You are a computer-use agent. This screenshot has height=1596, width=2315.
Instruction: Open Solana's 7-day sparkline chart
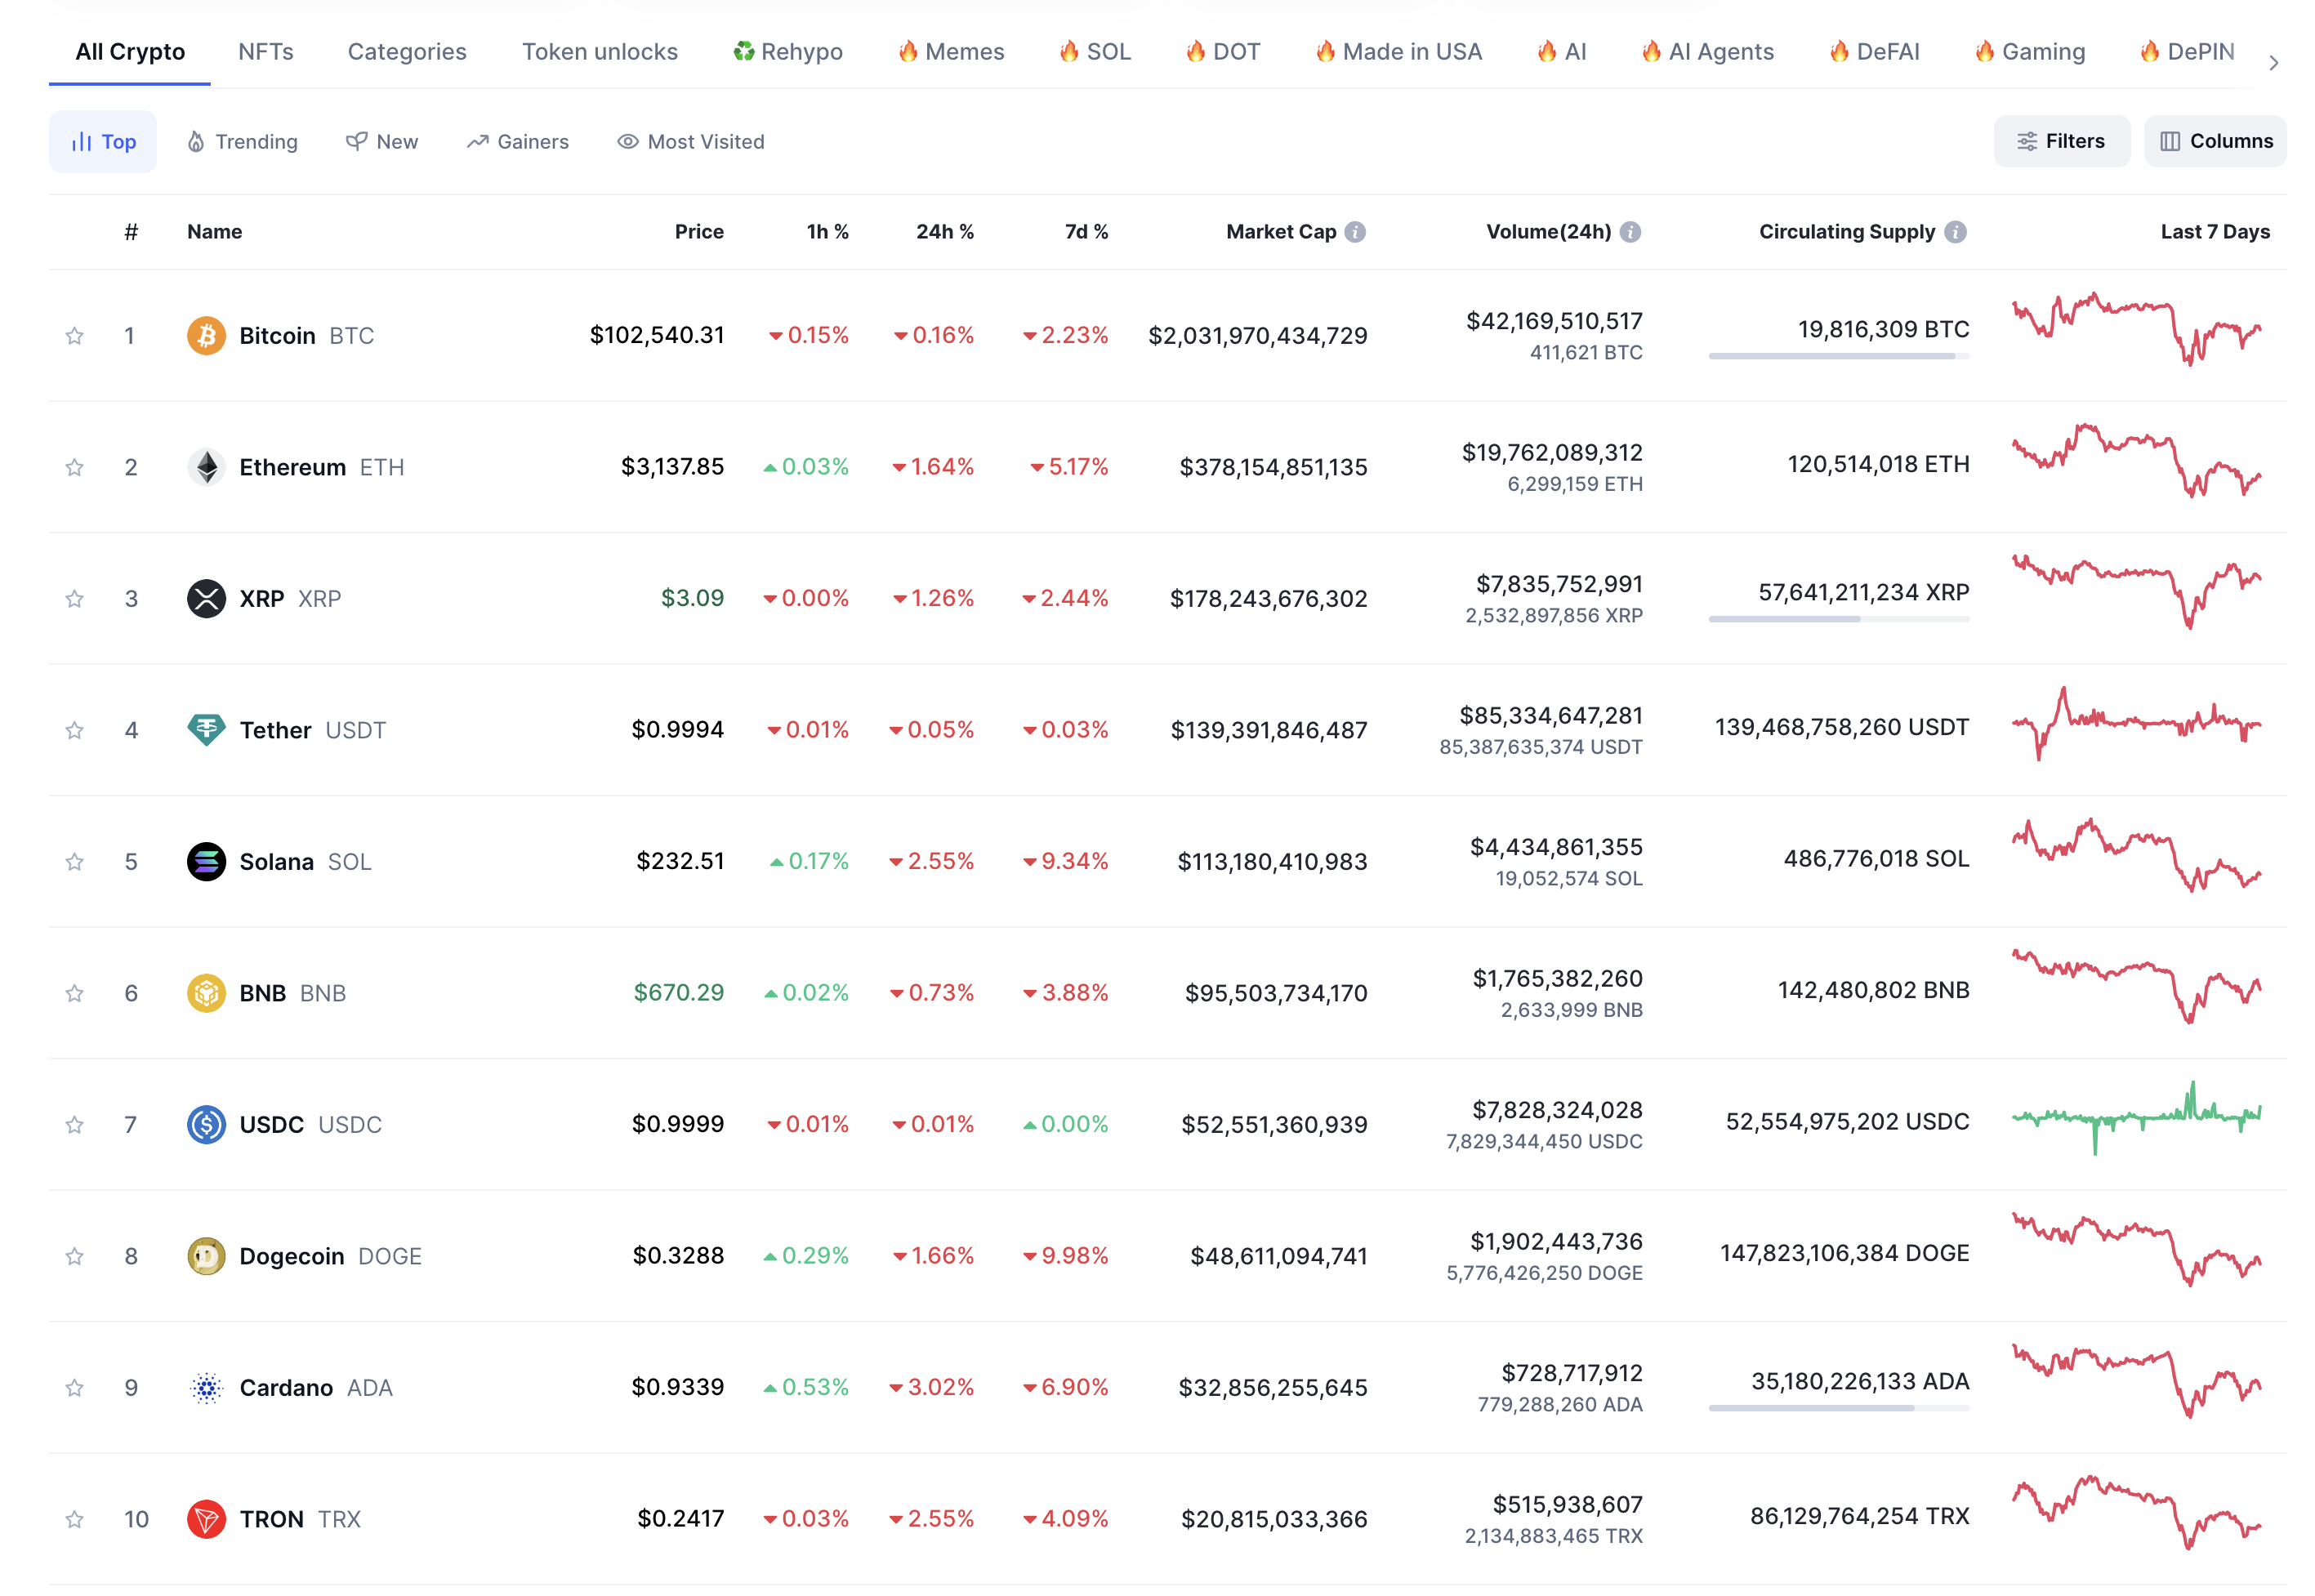2136,856
